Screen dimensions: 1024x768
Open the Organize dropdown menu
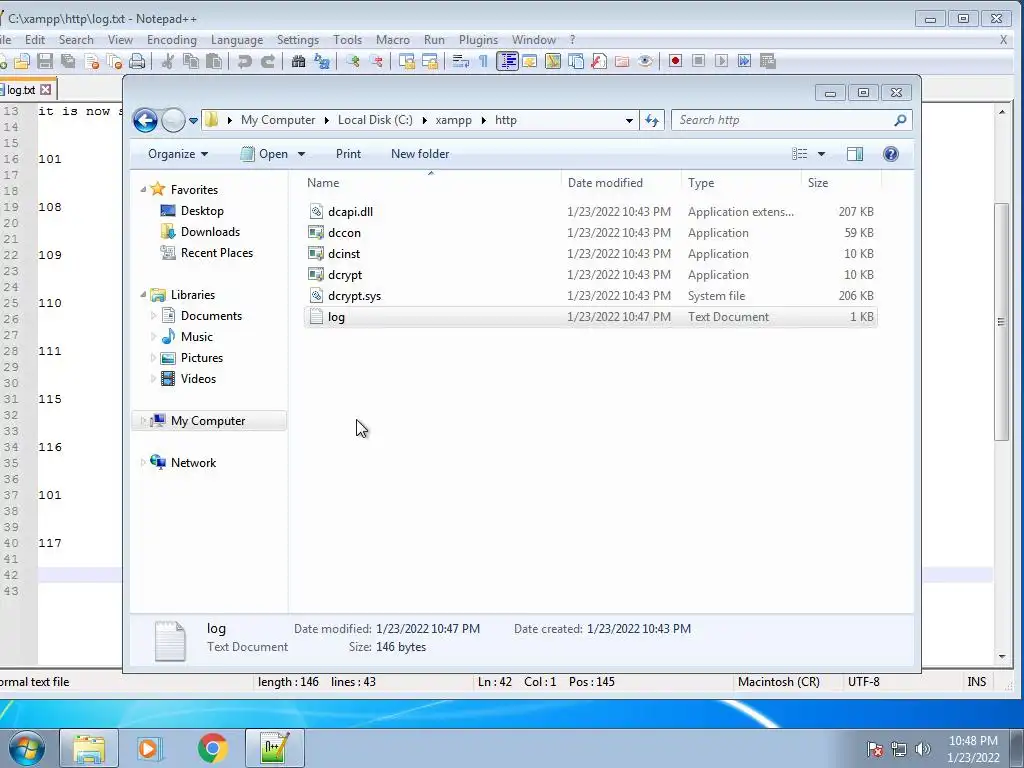coord(178,154)
